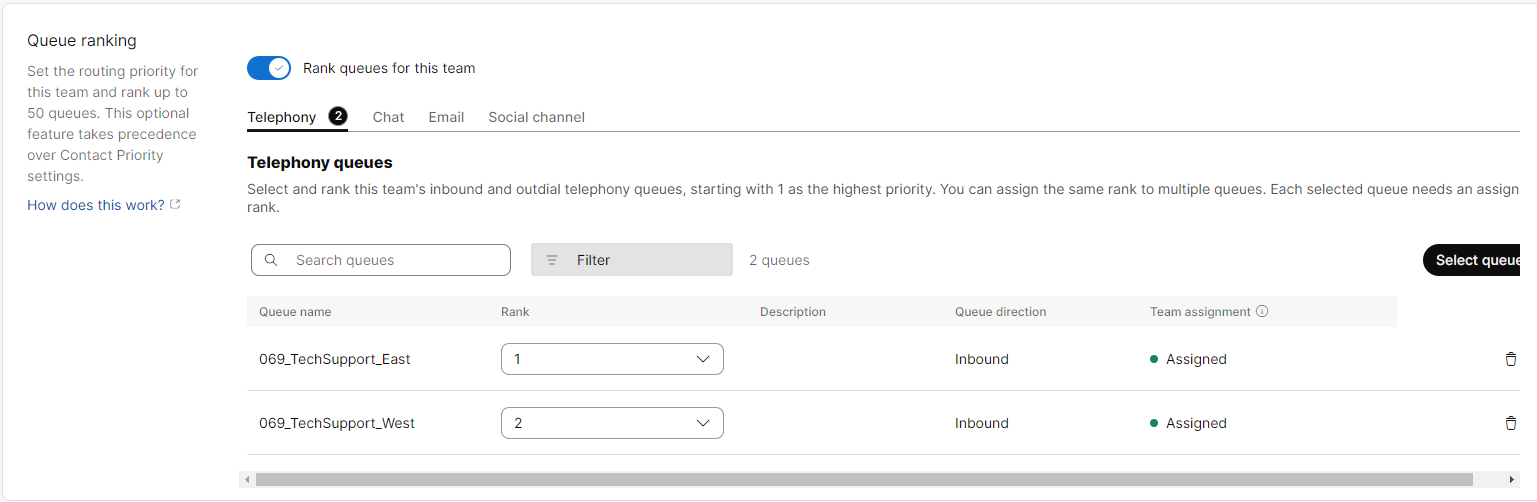Select the 069_TechSupport_East queue name
The width and height of the screenshot is (1537, 502).
click(335, 359)
